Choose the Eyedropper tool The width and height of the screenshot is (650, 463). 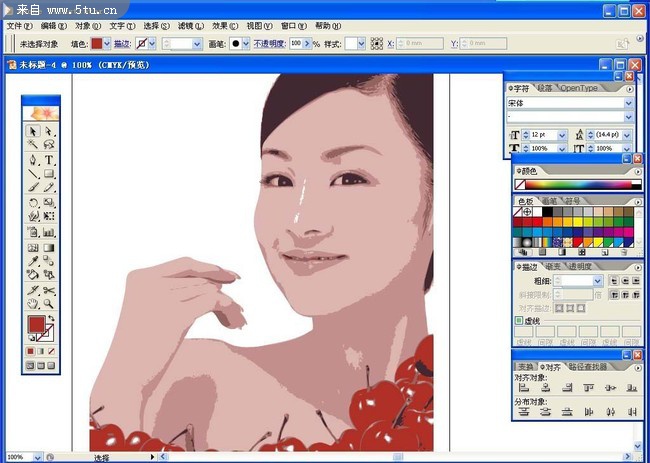pos(33,261)
